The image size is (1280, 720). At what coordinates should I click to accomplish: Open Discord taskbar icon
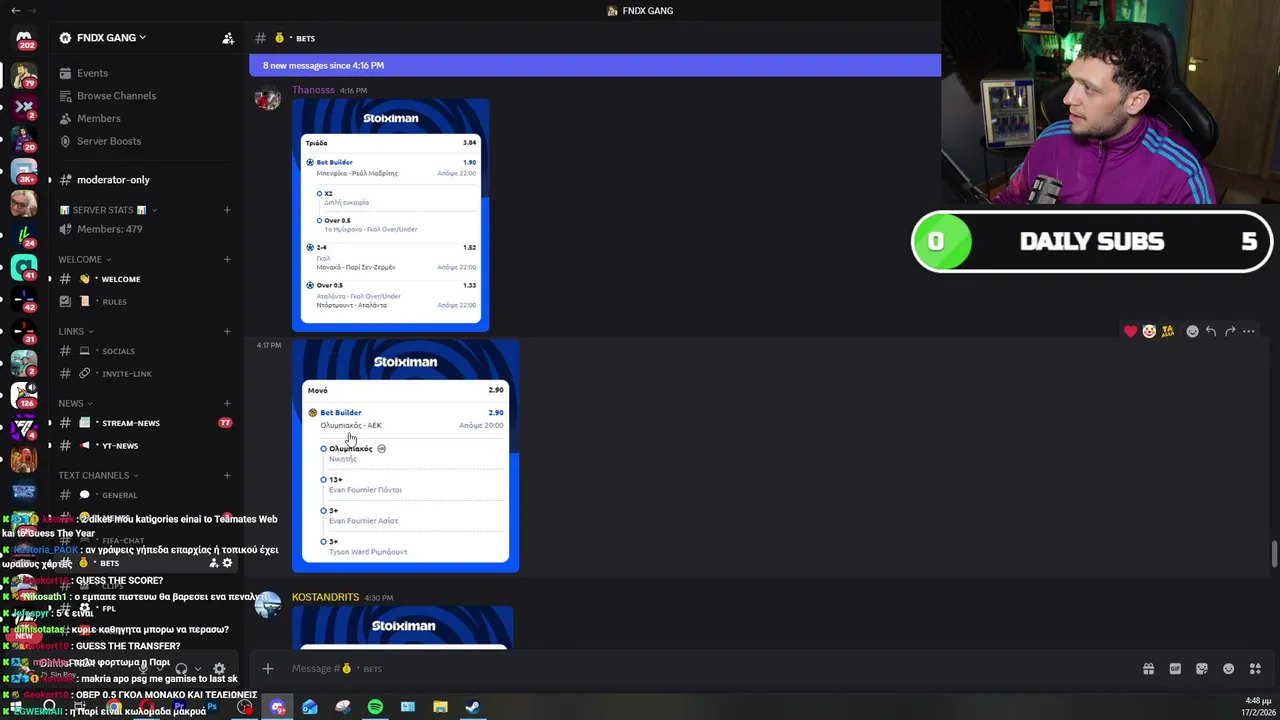click(x=278, y=707)
